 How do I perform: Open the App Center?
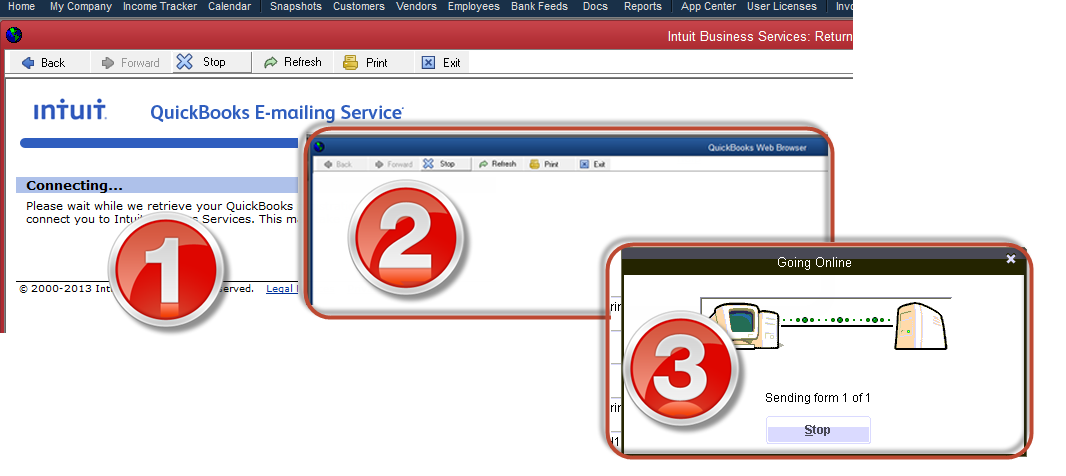(708, 6)
